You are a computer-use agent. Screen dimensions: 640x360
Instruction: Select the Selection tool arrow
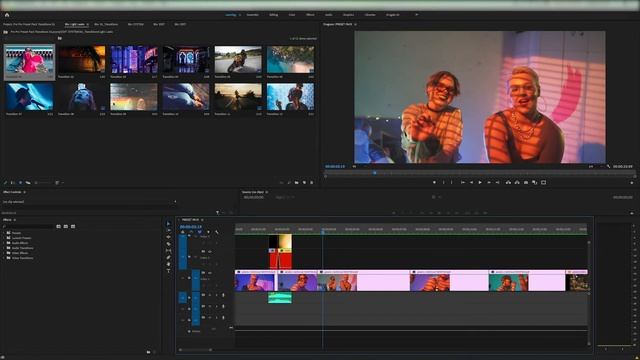pos(169,224)
